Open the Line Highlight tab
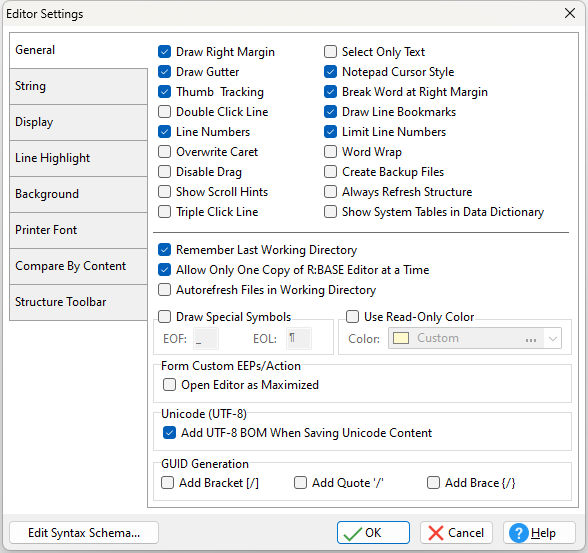 click(x=78, y=158)
